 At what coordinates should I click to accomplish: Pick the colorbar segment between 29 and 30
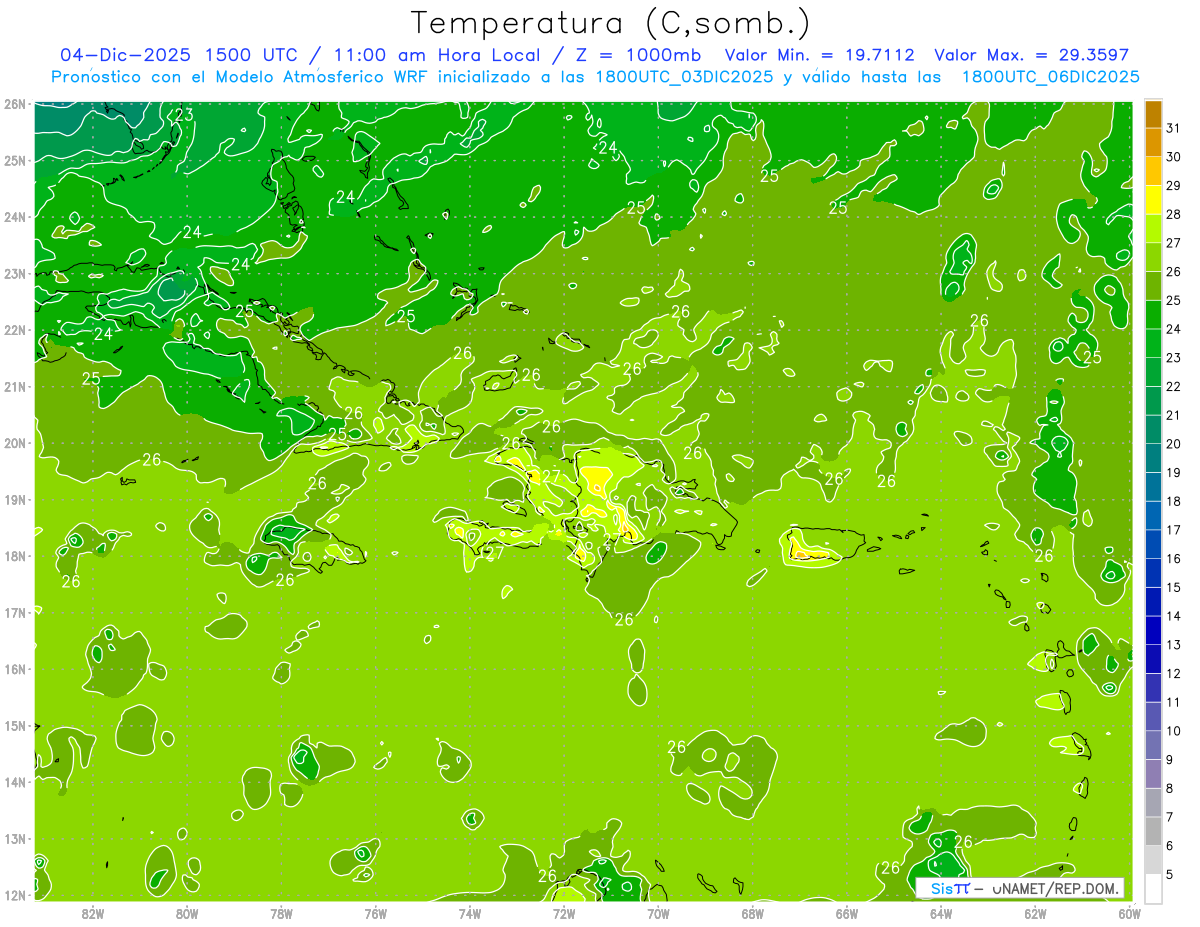tap(1153, 171)
